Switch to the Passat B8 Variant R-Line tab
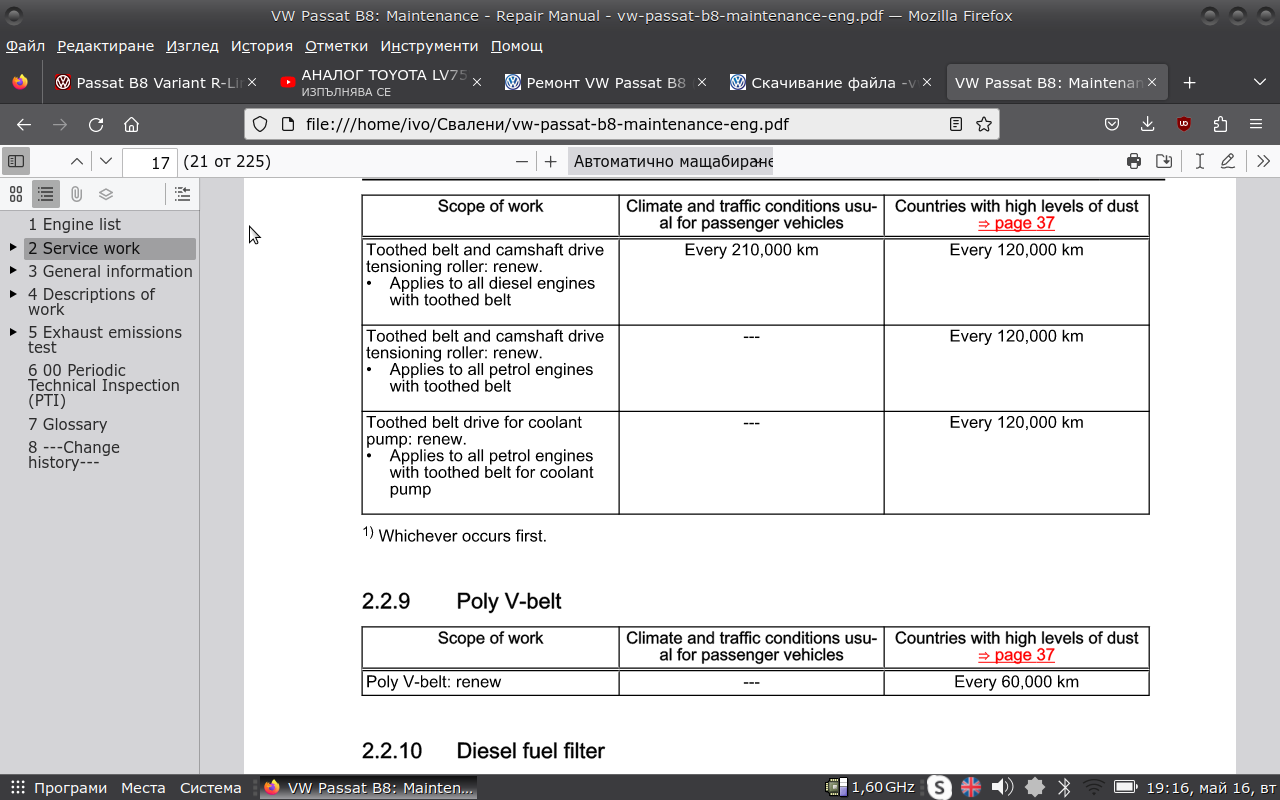 click(150, 83)
